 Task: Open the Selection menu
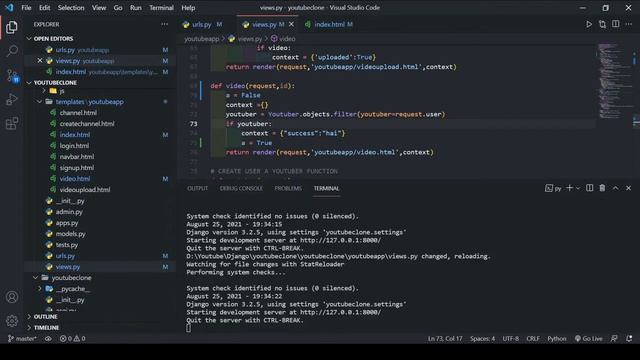click(x=71, y=8)
